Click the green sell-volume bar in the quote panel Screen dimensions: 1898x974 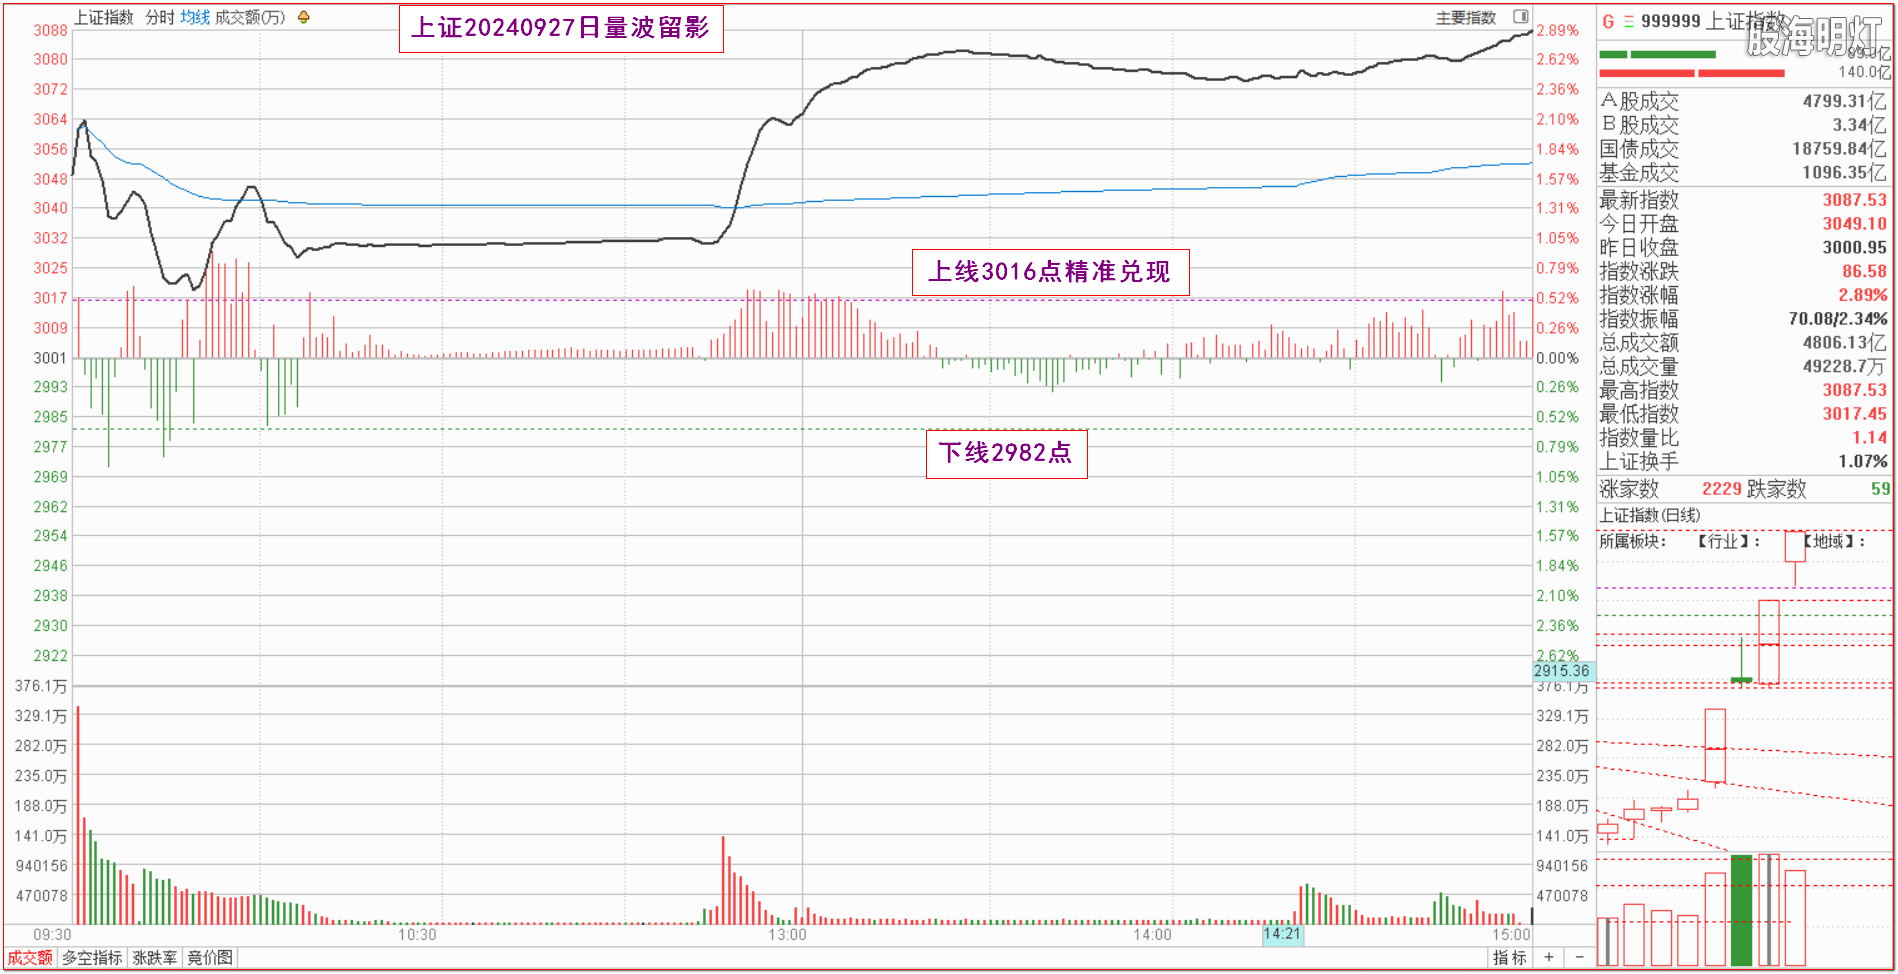coord(1657,54)
